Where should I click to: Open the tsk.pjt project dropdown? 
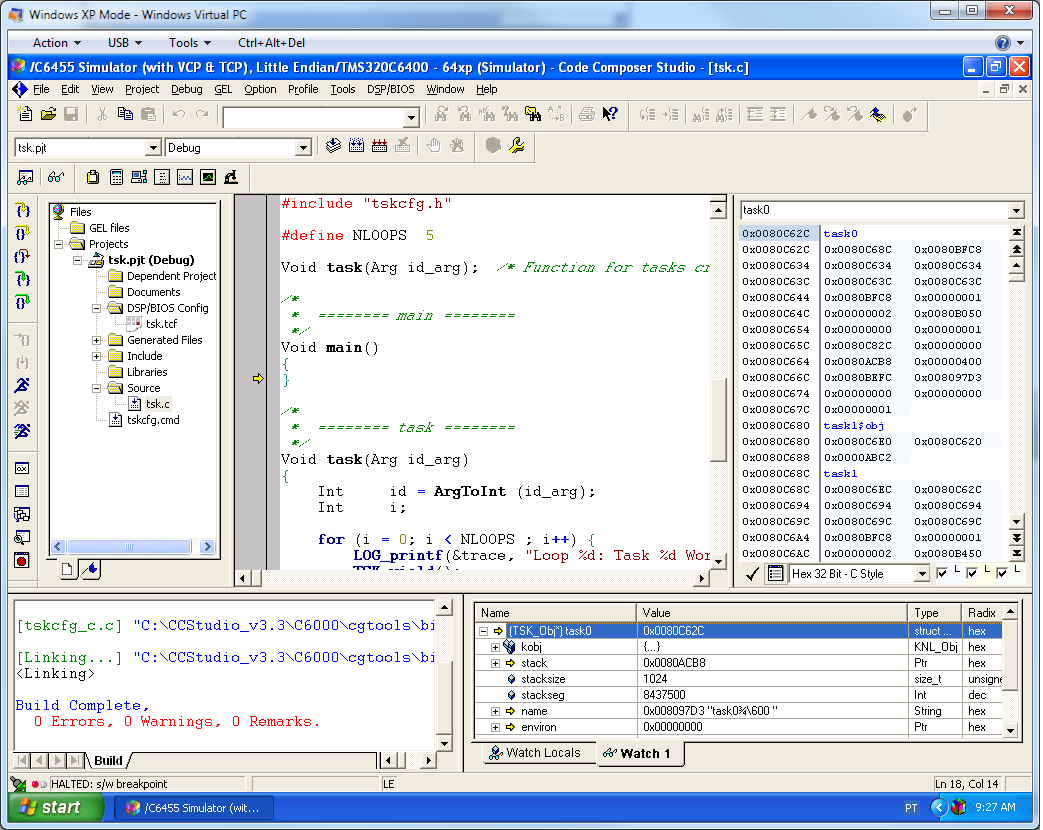(x=153, y=148)
